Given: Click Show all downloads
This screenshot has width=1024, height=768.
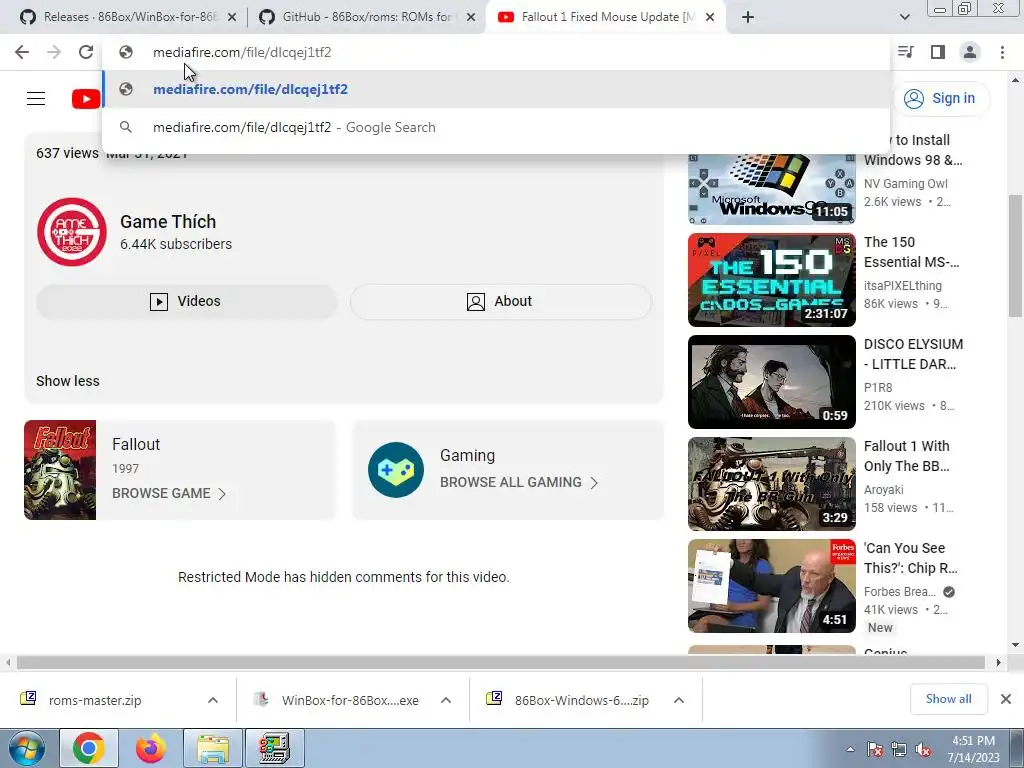Looking at the screenshot, I should point(948,699).
